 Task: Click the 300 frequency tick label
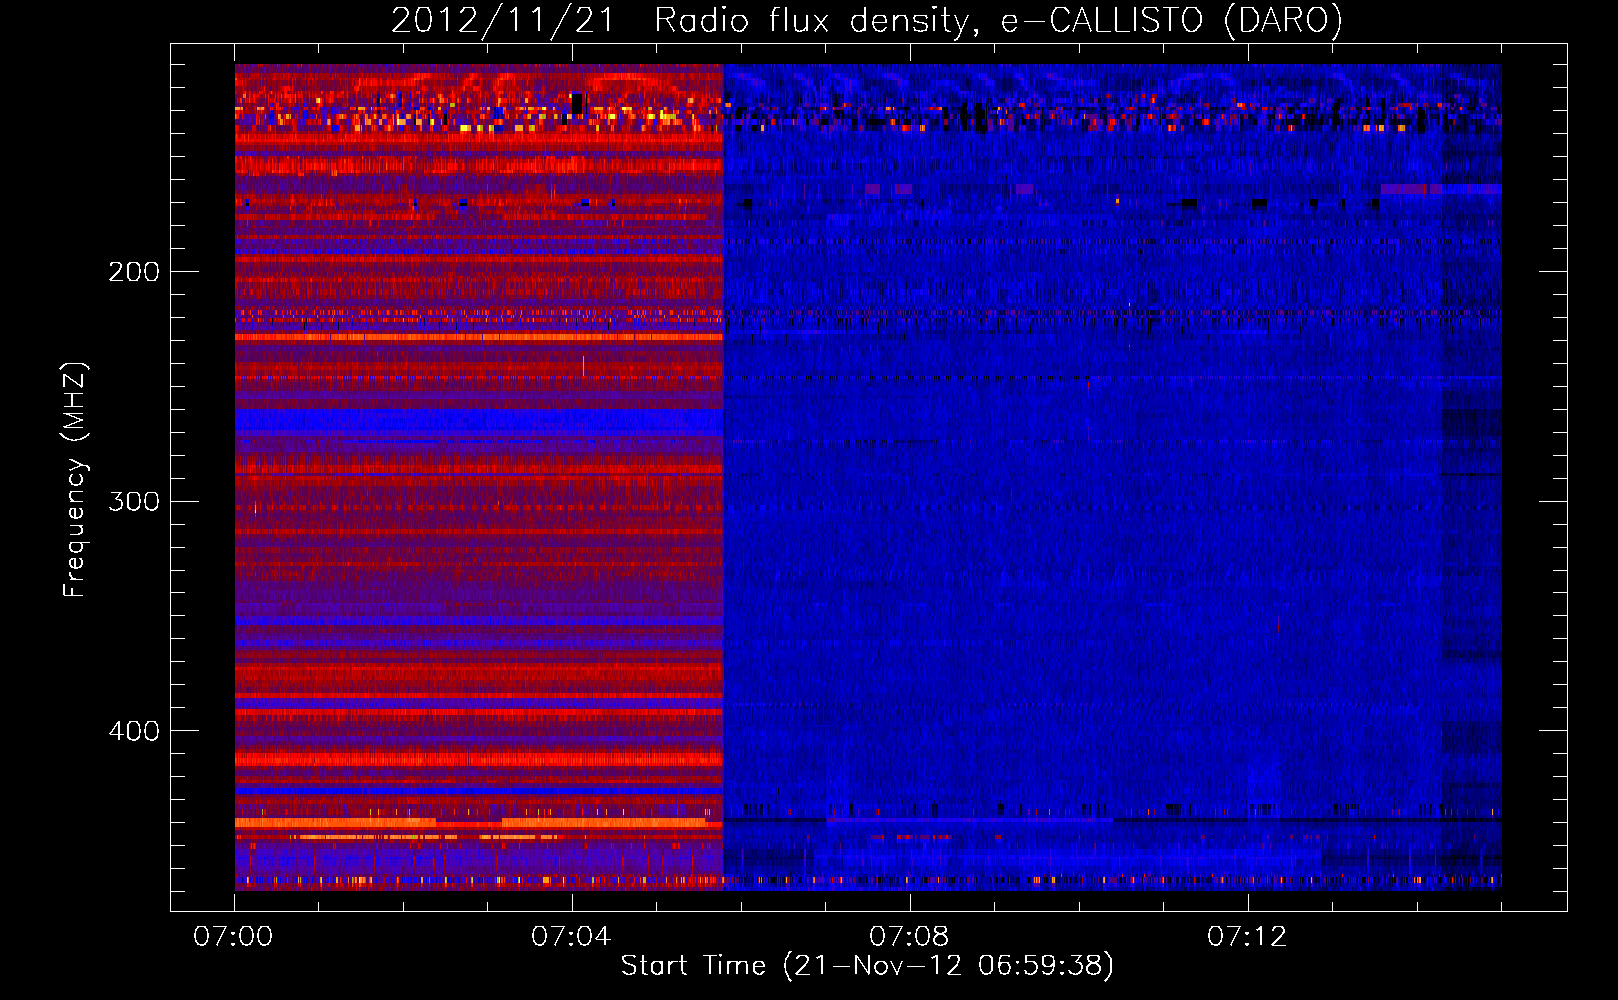click(x=134, y=501)
